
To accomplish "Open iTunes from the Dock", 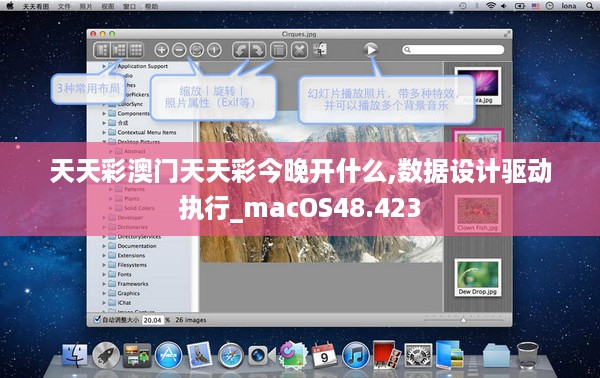I will point(355,355).
